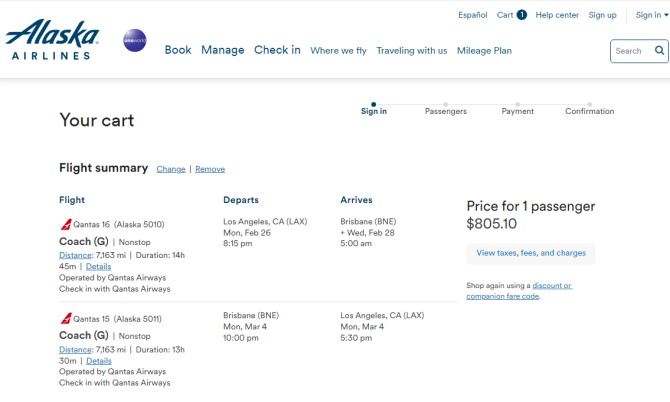
Task: Click the magnifying glass search icon
Action: [659, 50]
